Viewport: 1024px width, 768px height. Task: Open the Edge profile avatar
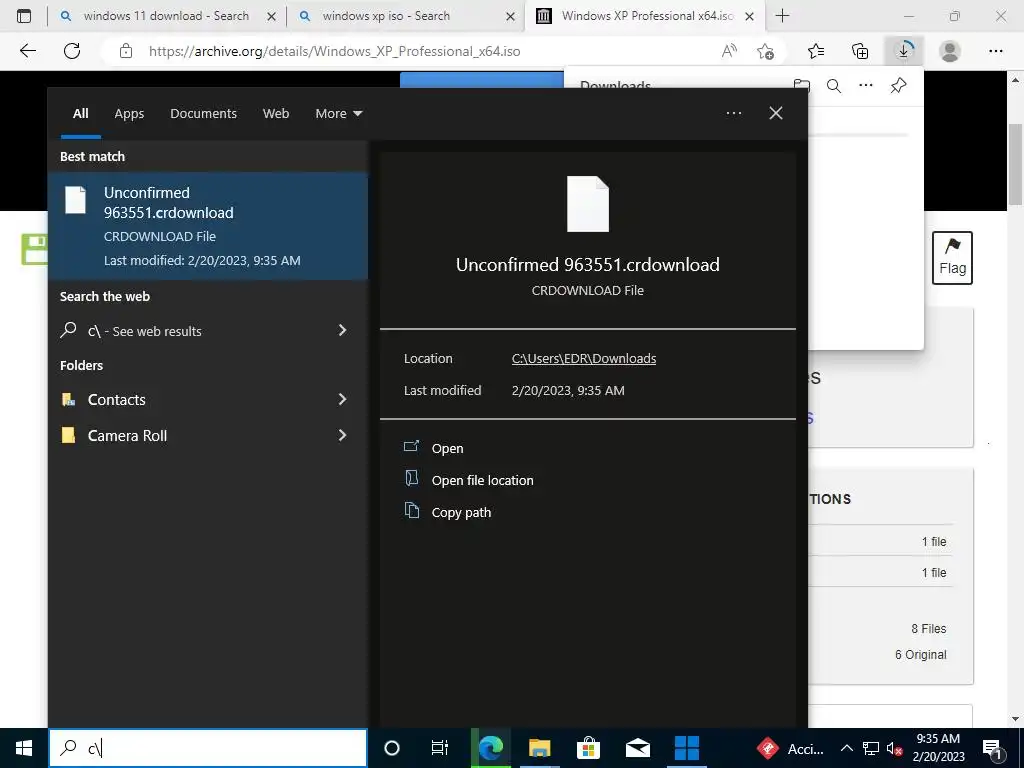950,51
